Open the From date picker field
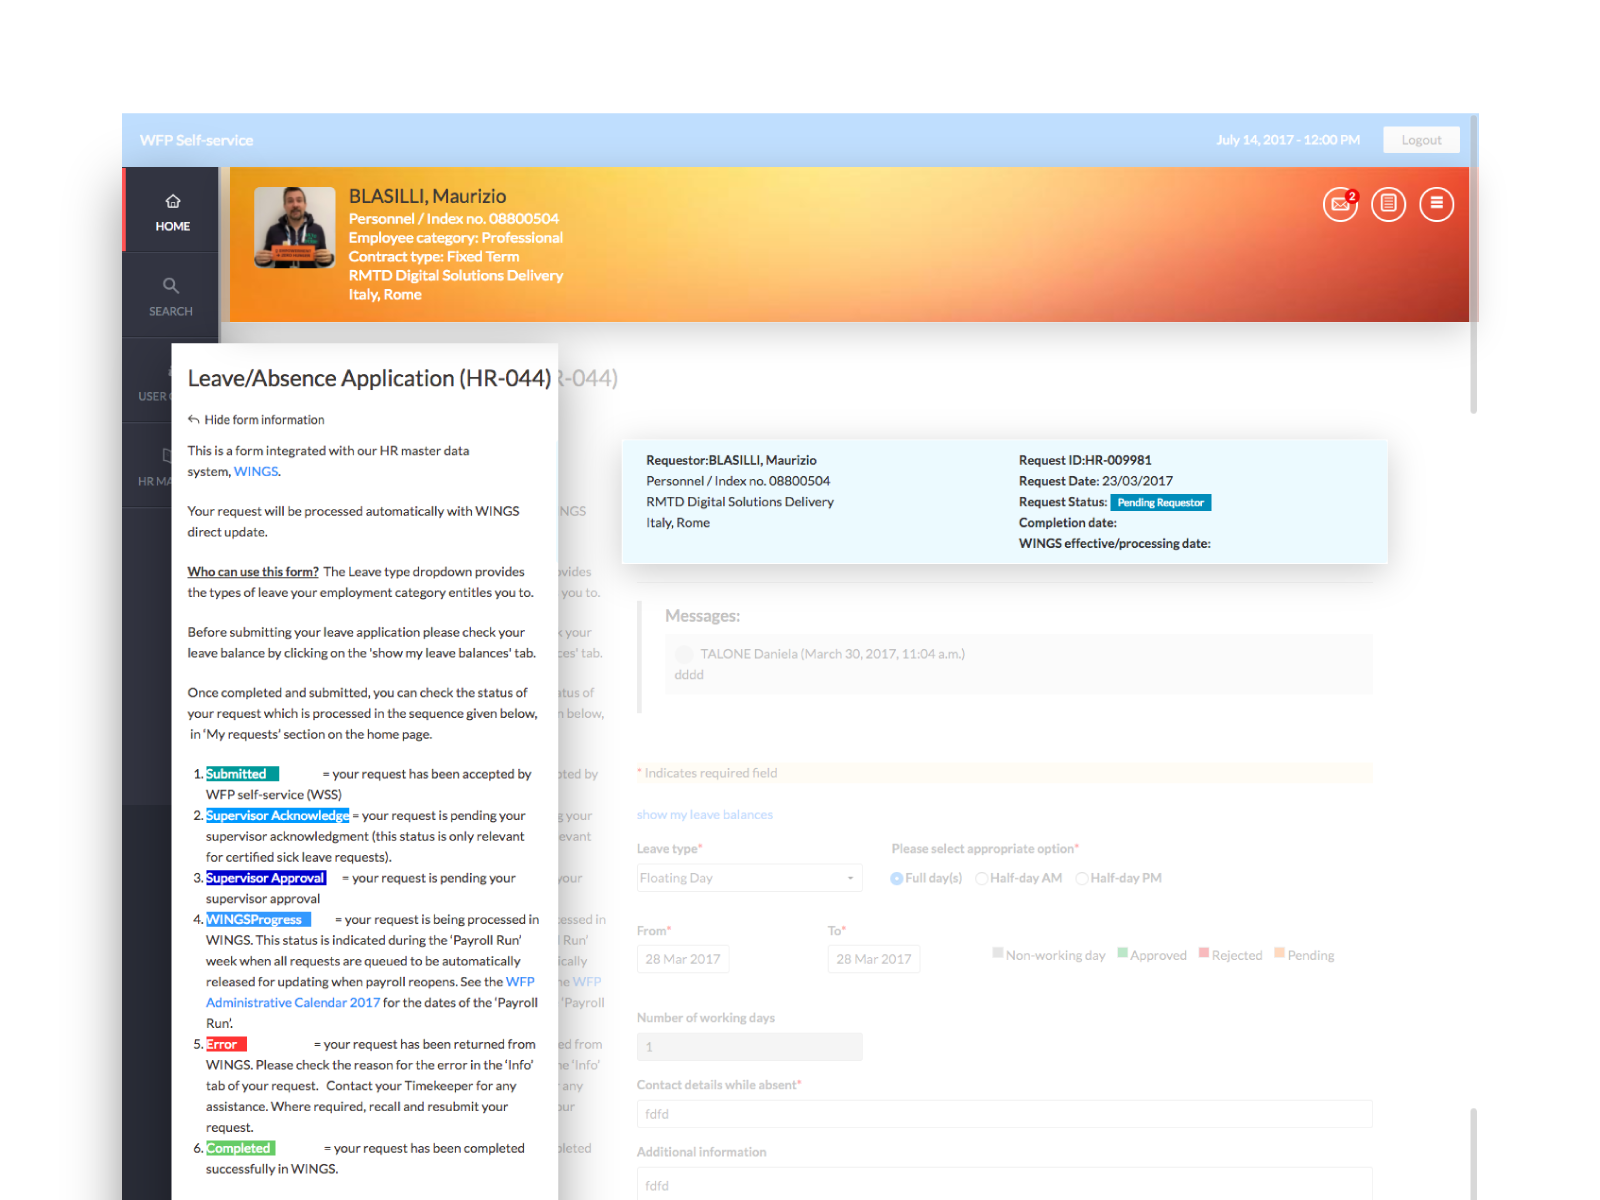The image size is (1600, 1200). (x=683, y=959)
